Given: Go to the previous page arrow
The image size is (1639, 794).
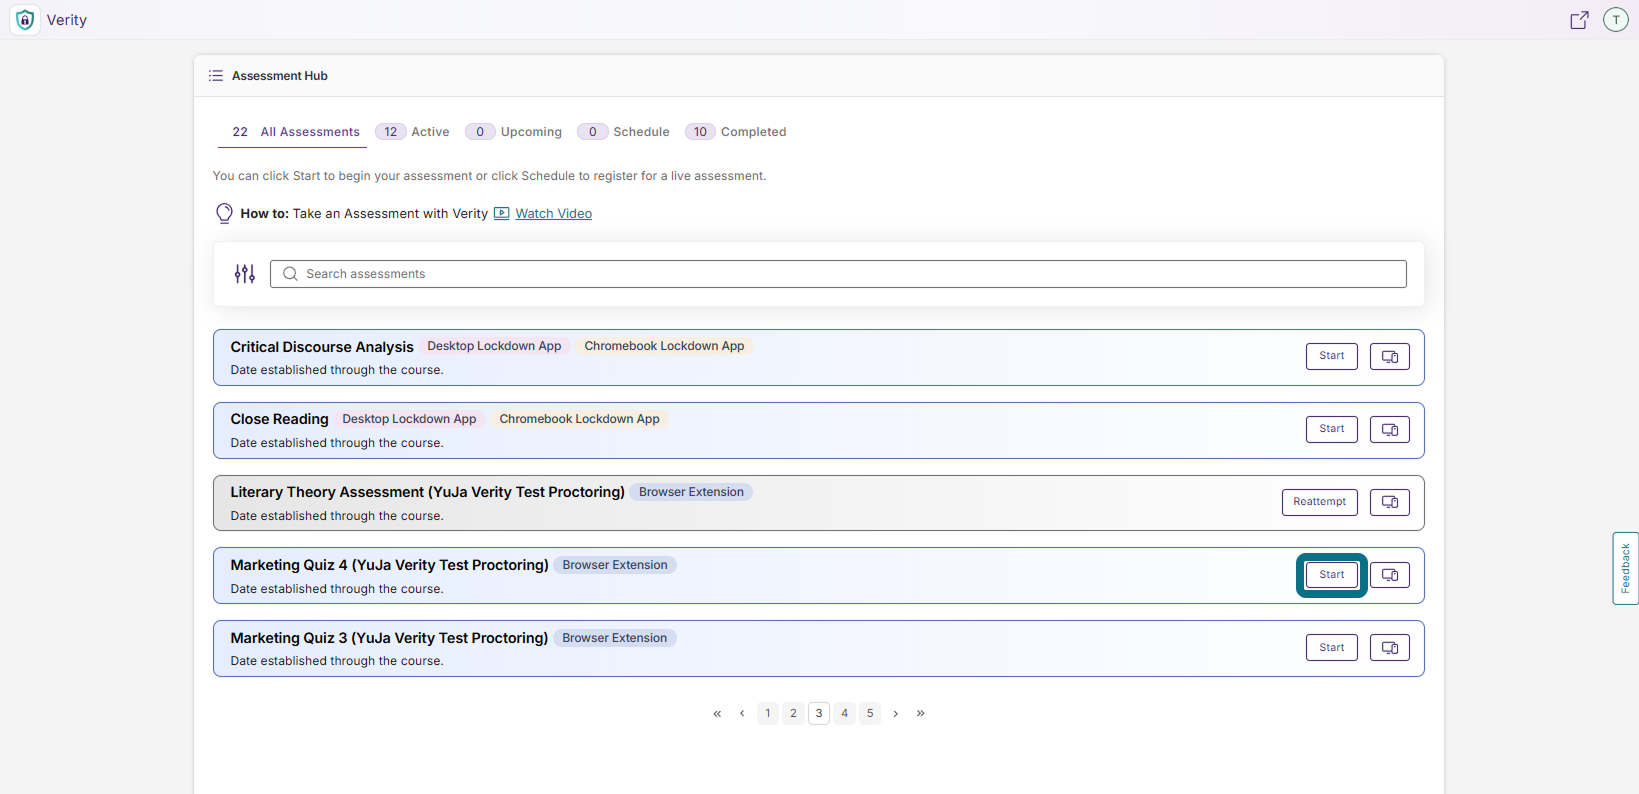Looking at the screenshot, I should coord(742,714).
